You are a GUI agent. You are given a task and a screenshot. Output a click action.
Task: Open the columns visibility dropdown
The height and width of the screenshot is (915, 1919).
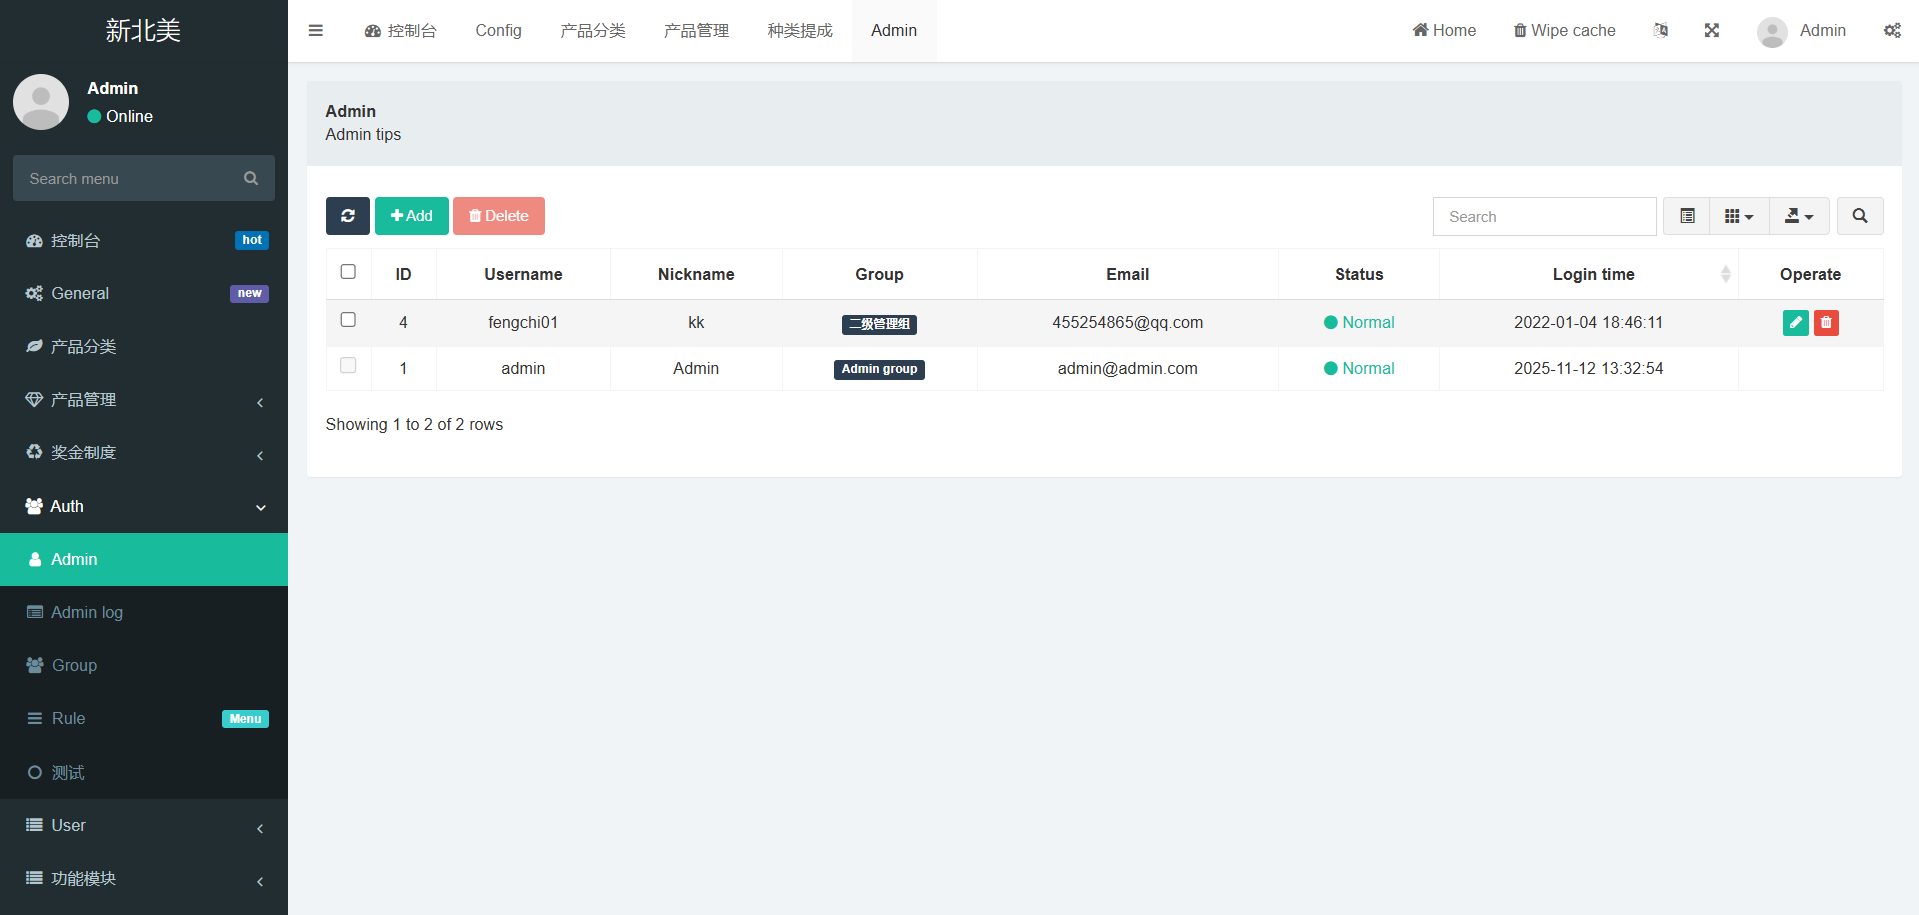click(x=1739, y=216)
